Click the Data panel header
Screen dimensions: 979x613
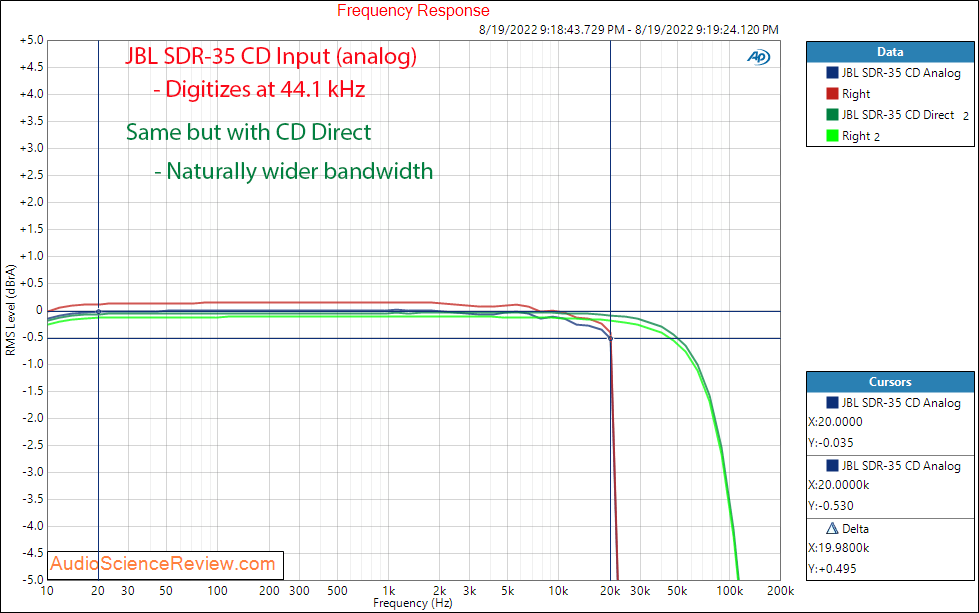[x=890, y=52]
